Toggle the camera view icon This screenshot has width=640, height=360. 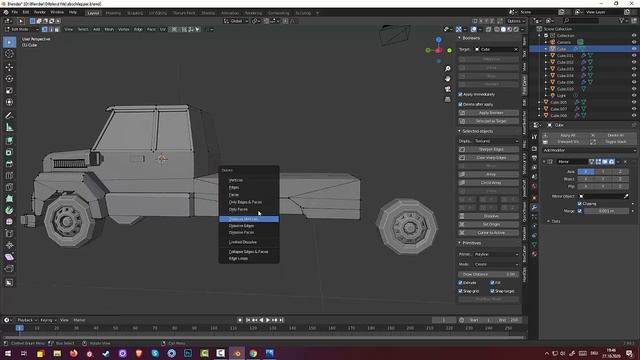point(448,89)
